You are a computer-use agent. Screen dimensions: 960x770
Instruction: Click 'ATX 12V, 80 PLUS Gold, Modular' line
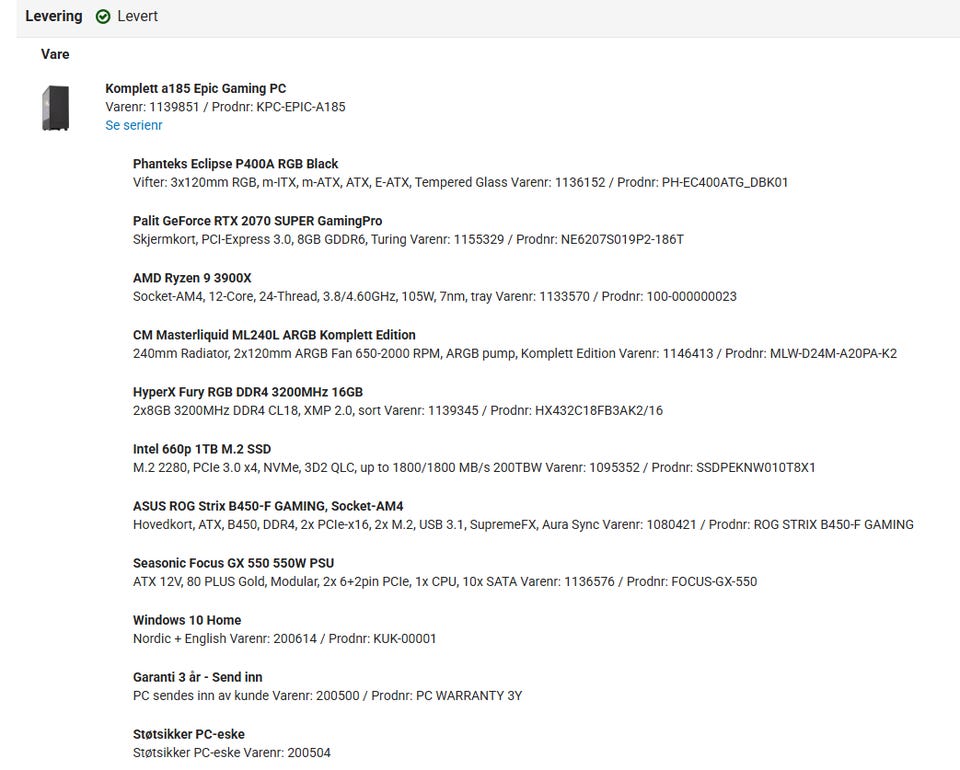point(445,581)
